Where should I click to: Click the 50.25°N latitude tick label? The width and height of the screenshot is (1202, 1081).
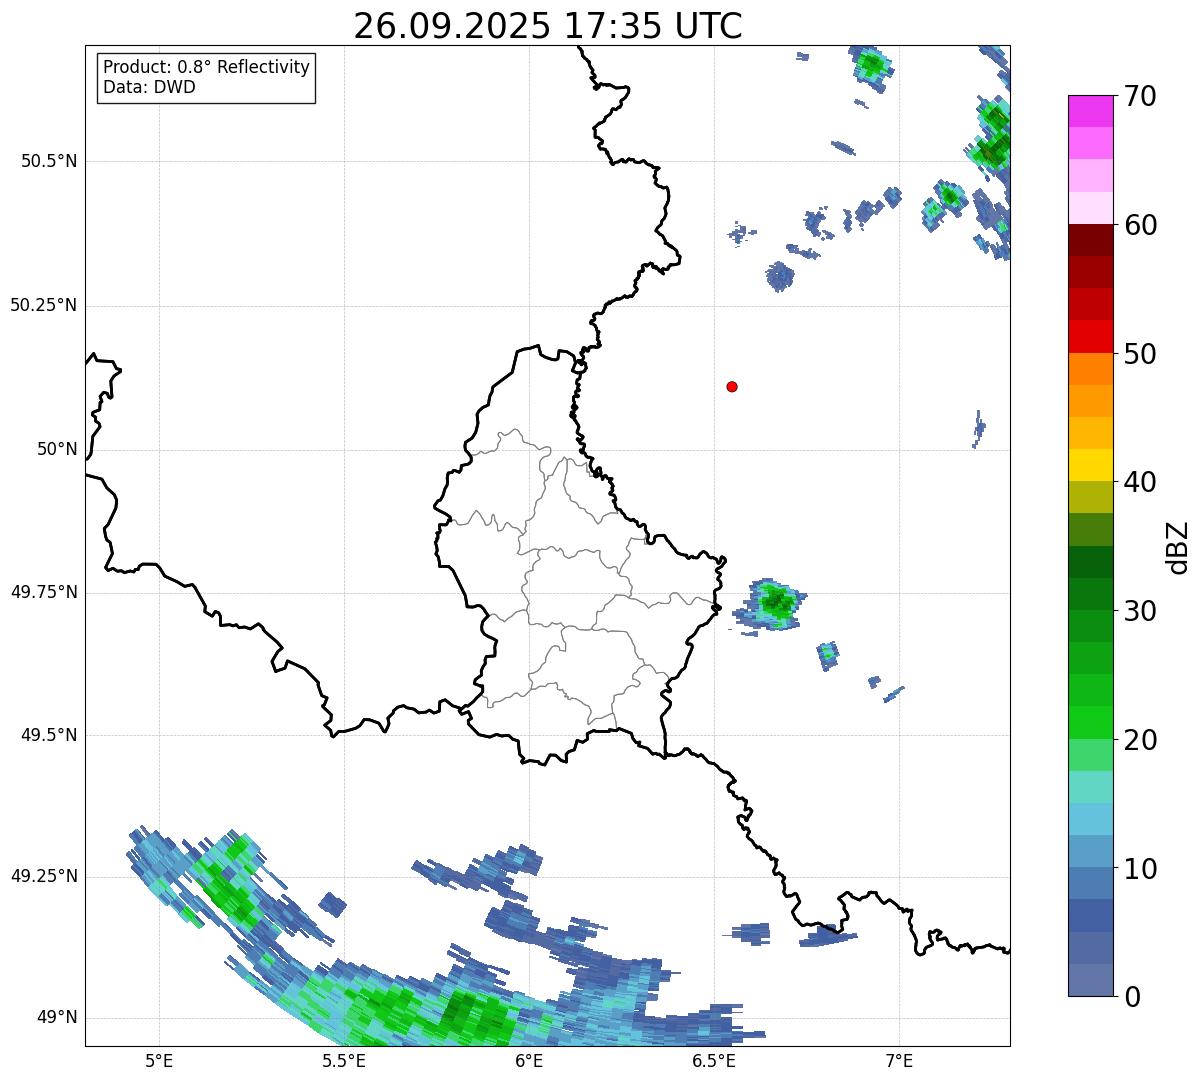[x=44, y=305]
